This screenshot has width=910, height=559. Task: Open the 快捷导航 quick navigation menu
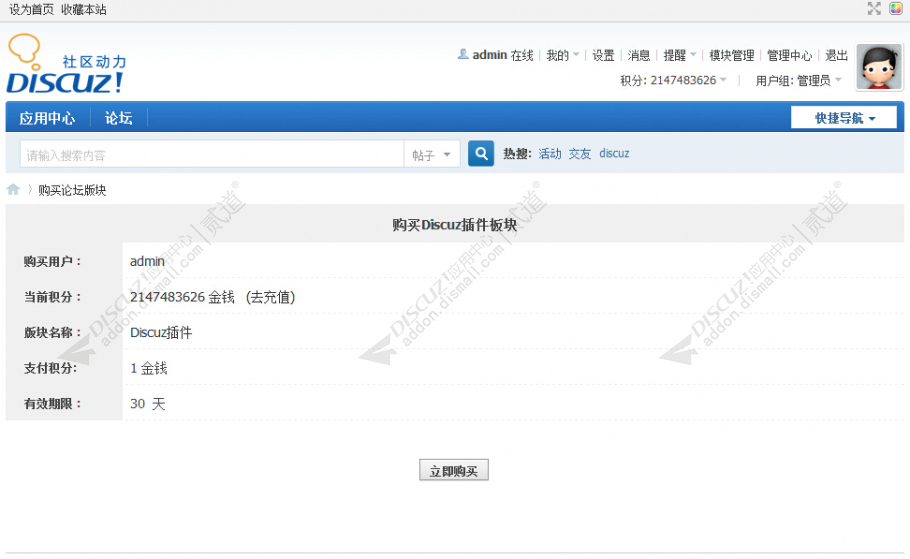[844, 118]
